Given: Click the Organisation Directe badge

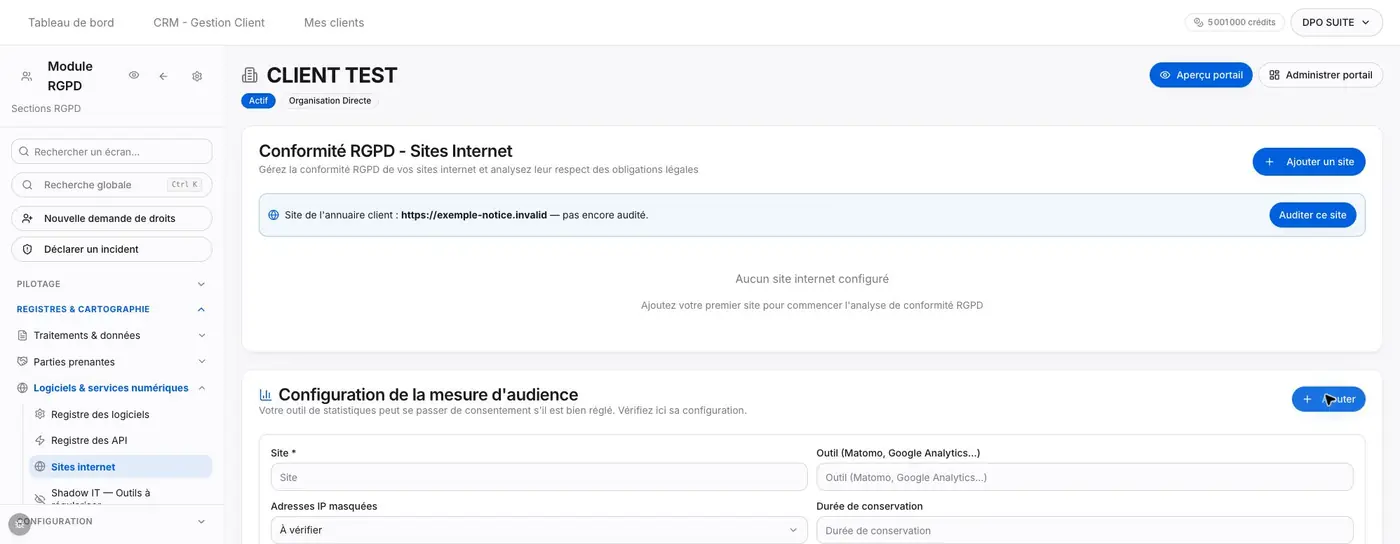Looking at the screenshot, I should pos(330,101).
